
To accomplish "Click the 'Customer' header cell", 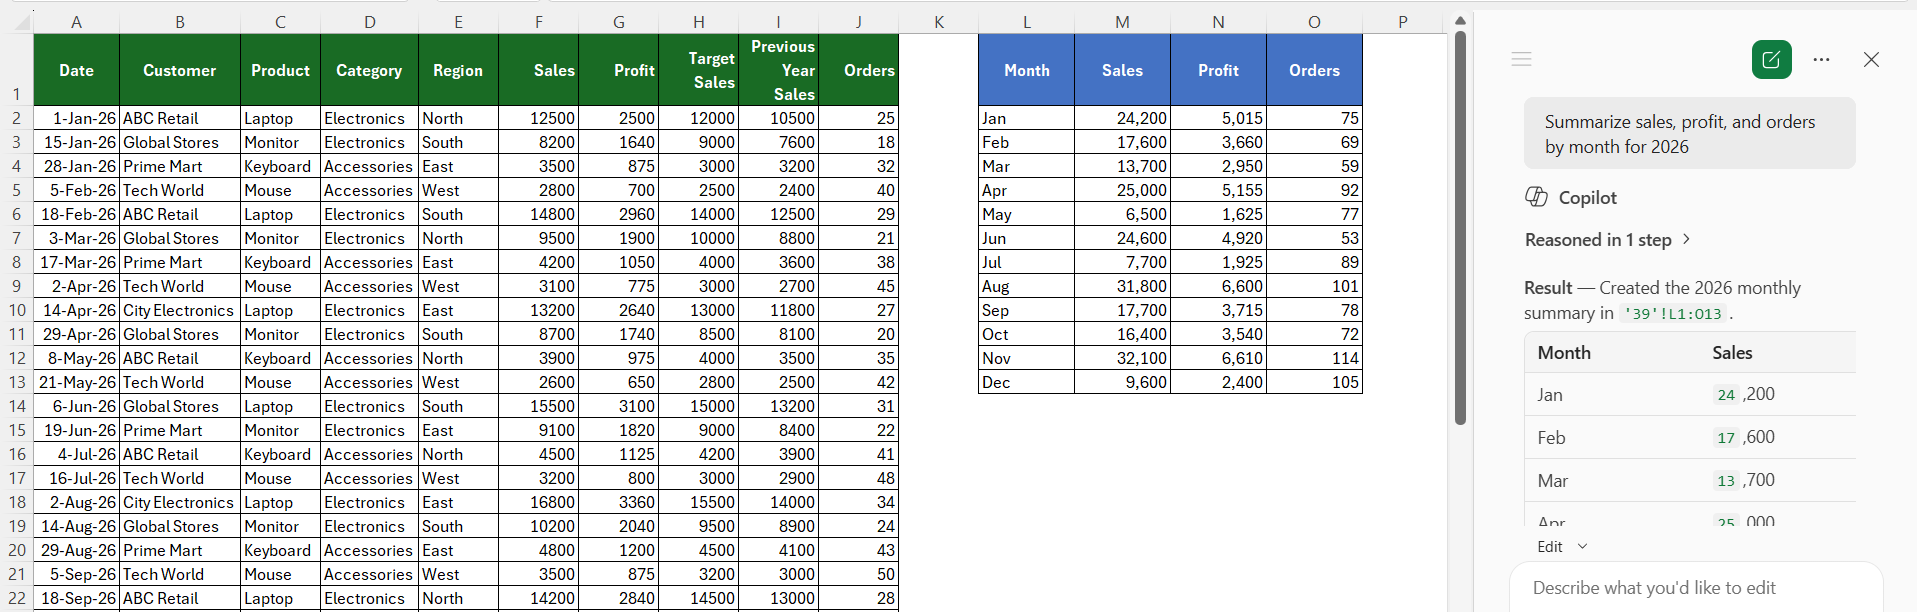I will pyautogui.click(x=180, y=70).
